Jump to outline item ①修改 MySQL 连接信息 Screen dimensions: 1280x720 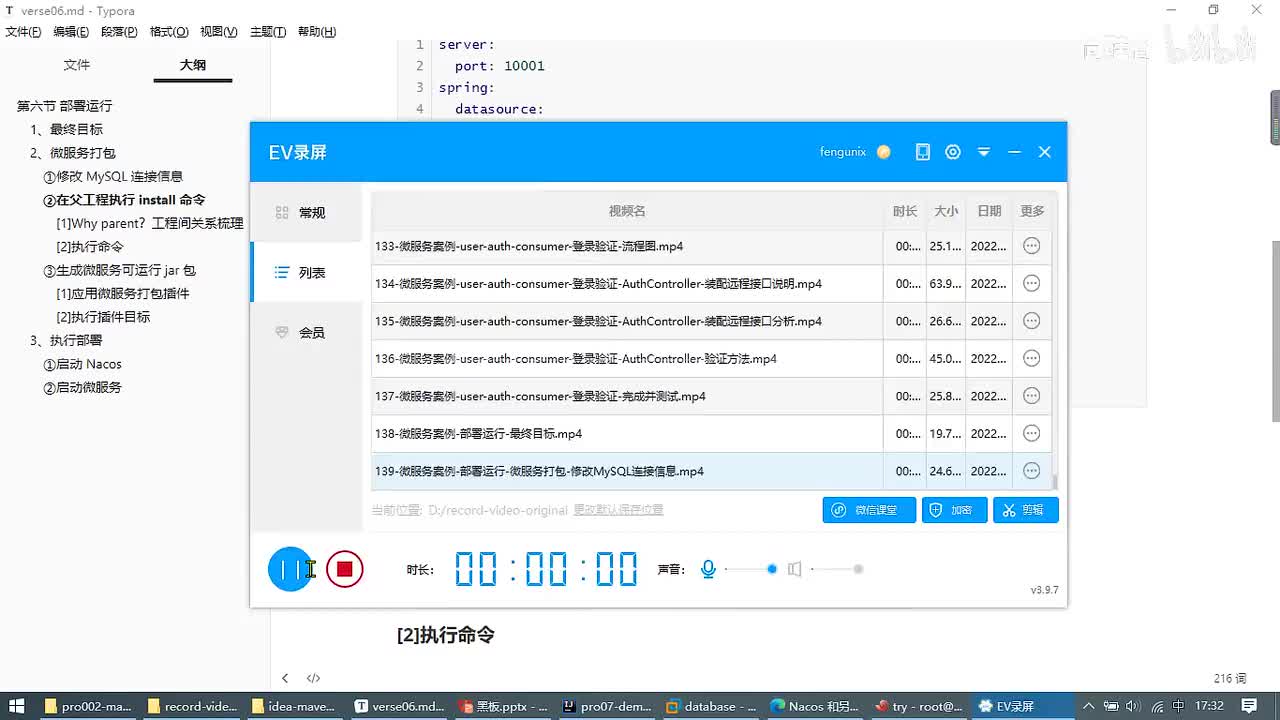tap(113, 176)
